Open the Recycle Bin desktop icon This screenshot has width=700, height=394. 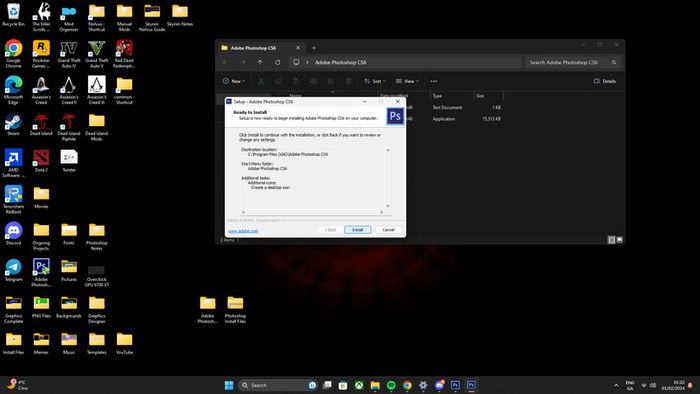(13, 15)
